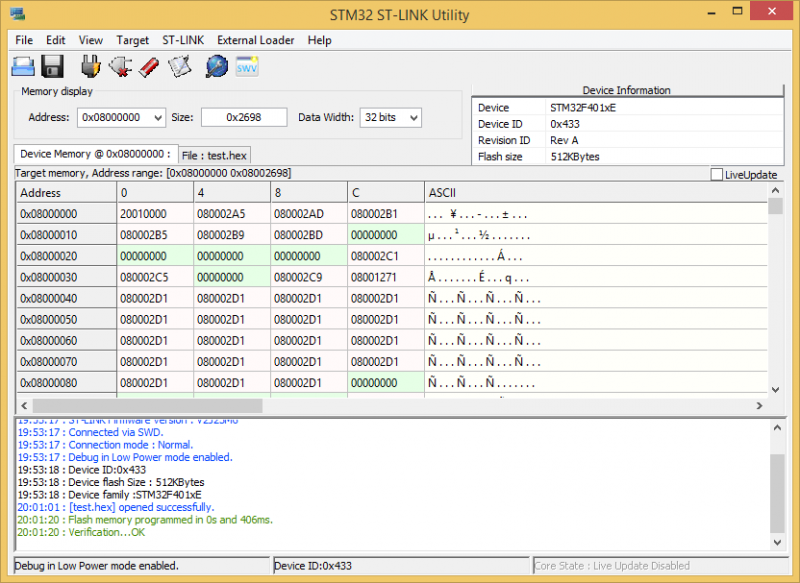The image size is (800, 583).
Task: Click log line '[test.hex] opened successfully.'
Action: click(116, 508)
